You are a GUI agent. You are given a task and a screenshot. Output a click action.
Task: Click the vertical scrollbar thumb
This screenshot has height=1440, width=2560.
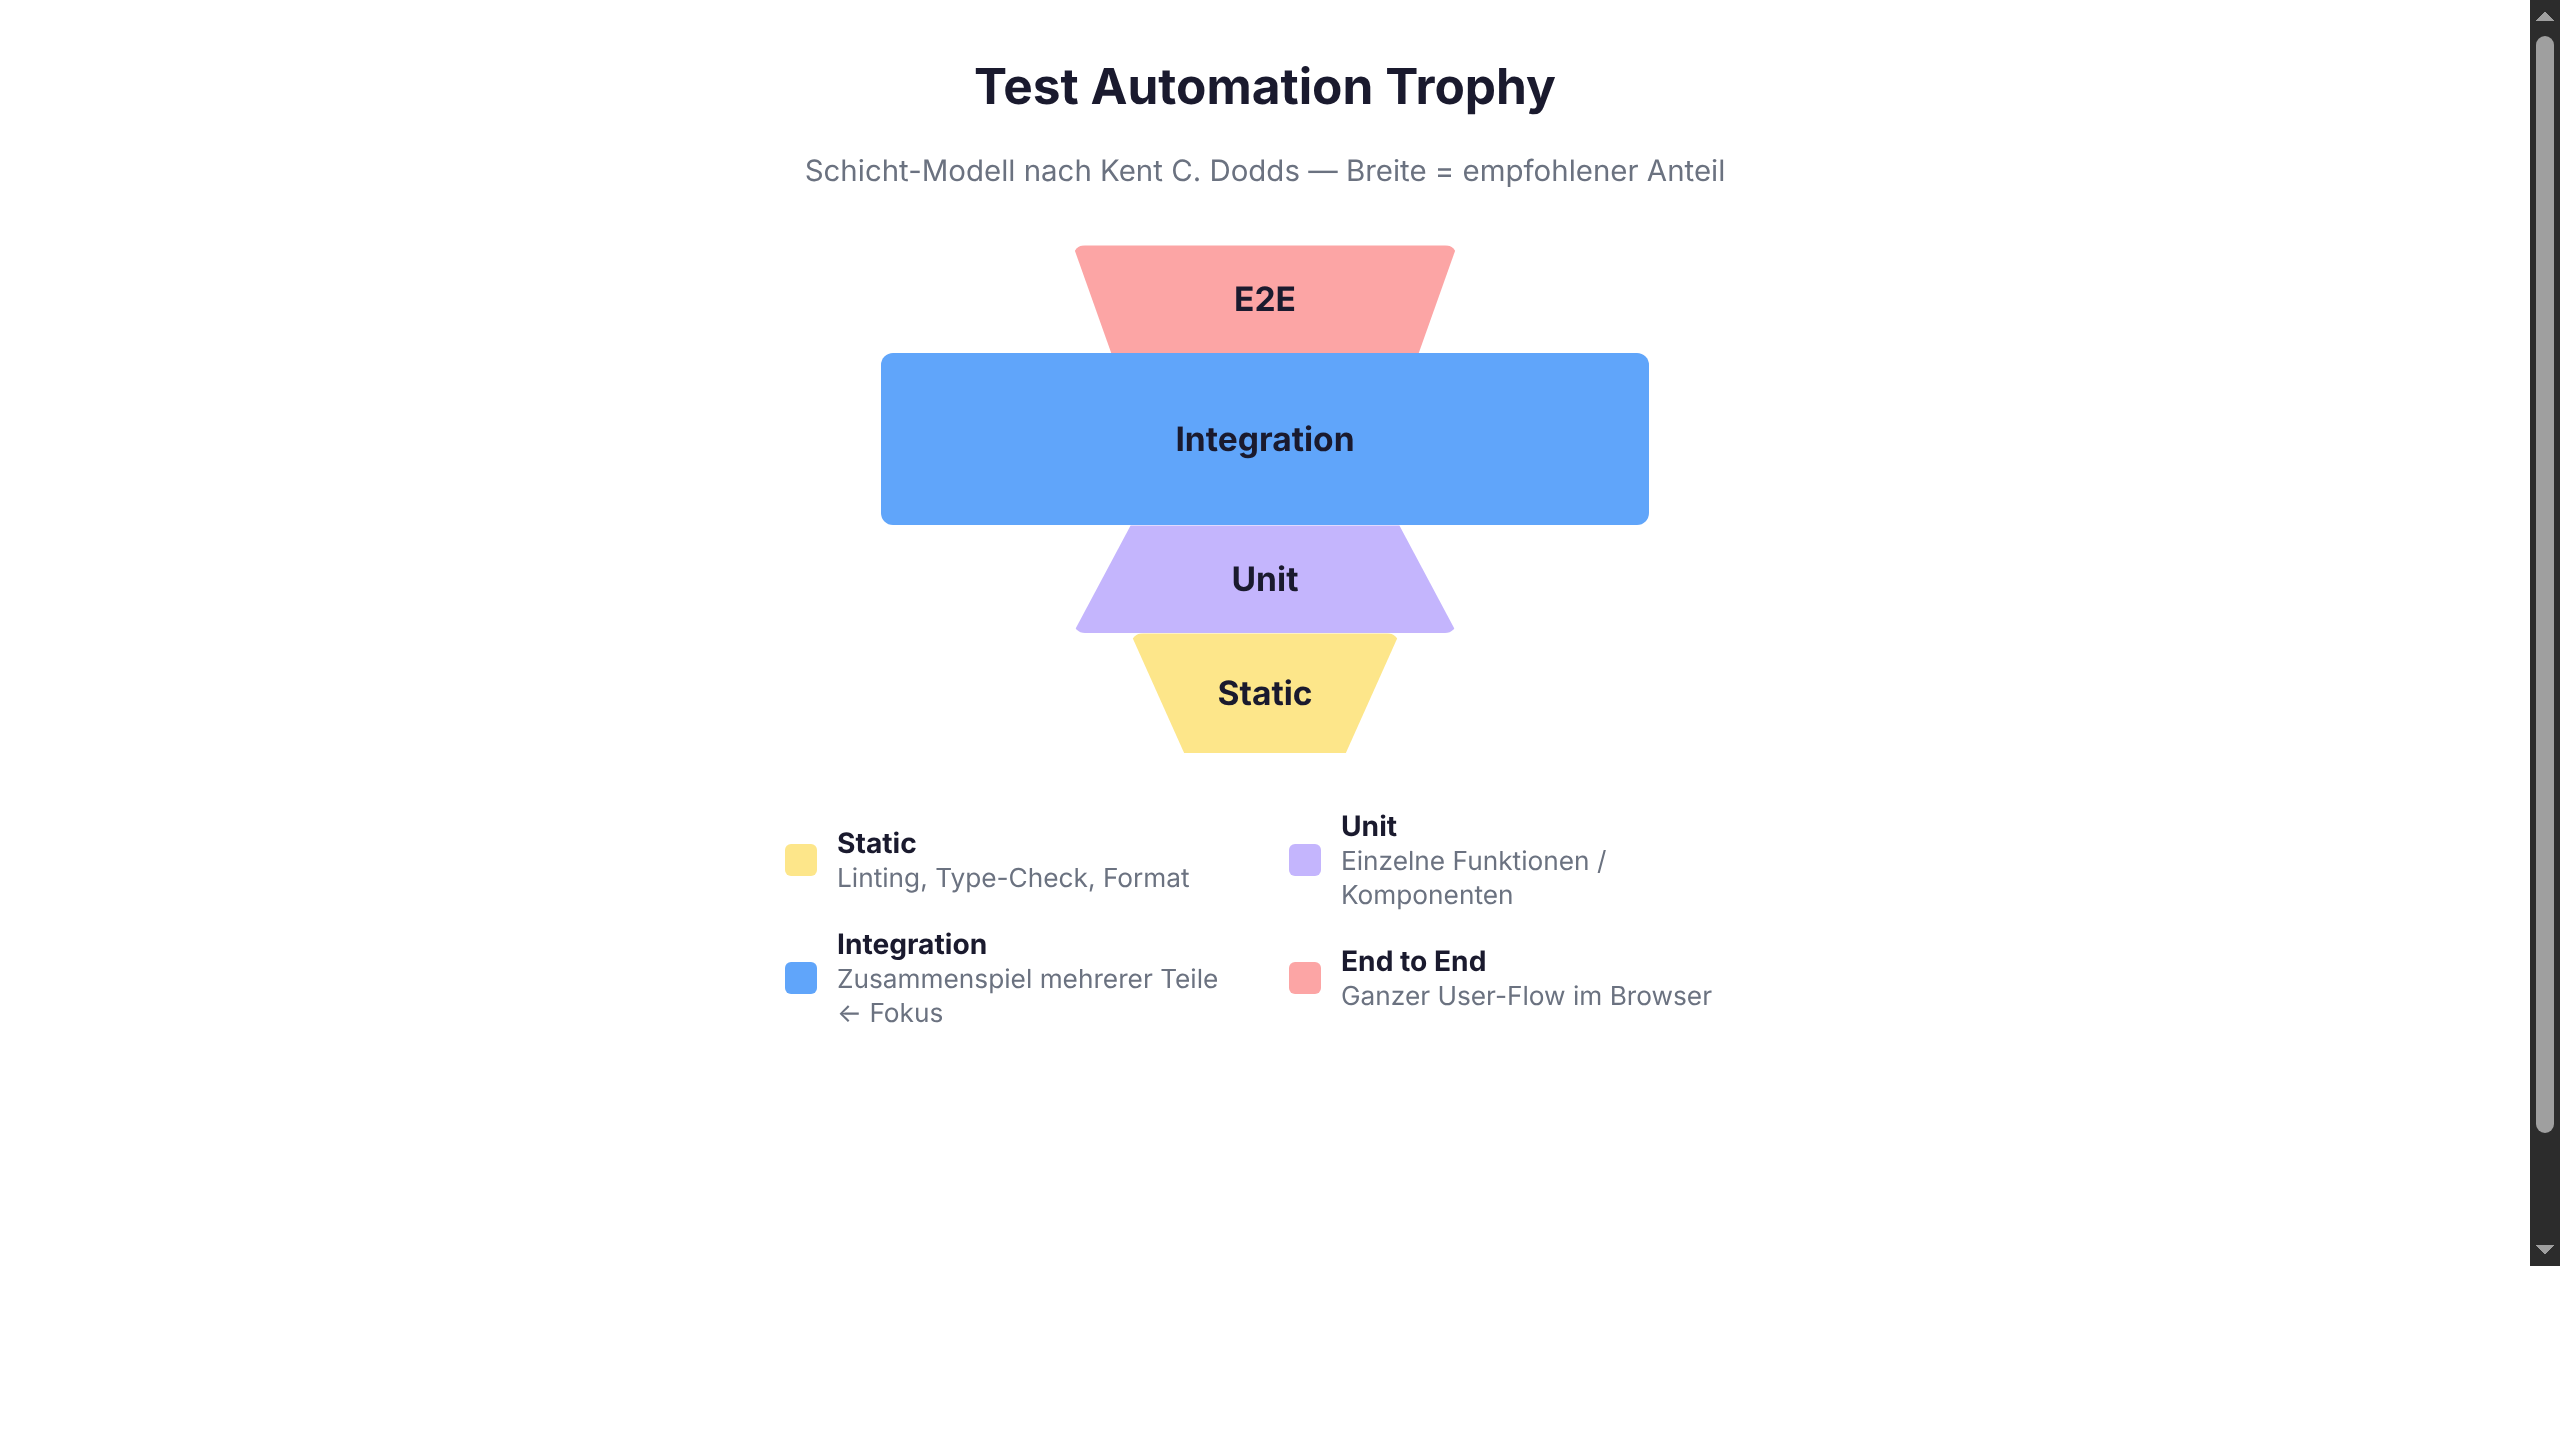(2545, 585)
